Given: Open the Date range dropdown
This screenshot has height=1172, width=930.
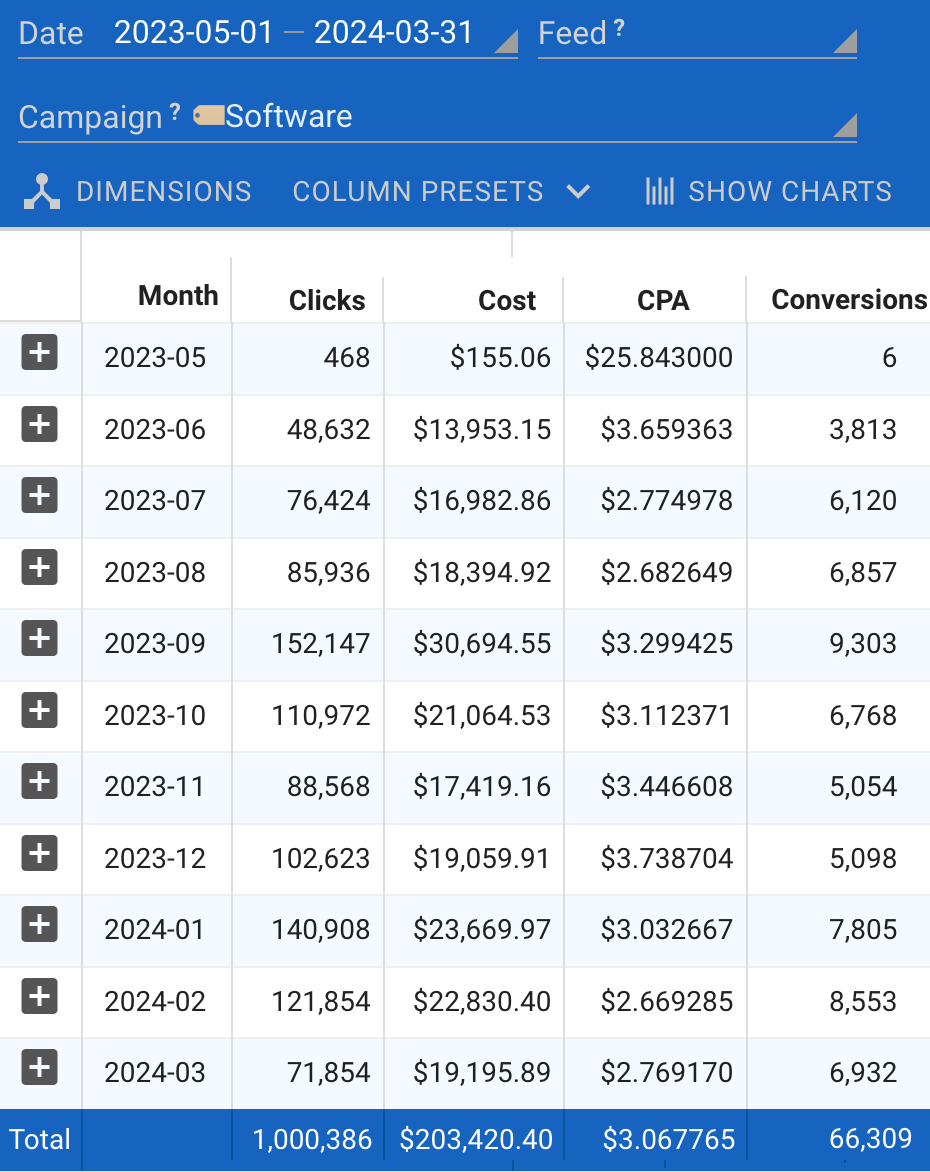Looking at the screenshot, I should [x=506, y=41].
